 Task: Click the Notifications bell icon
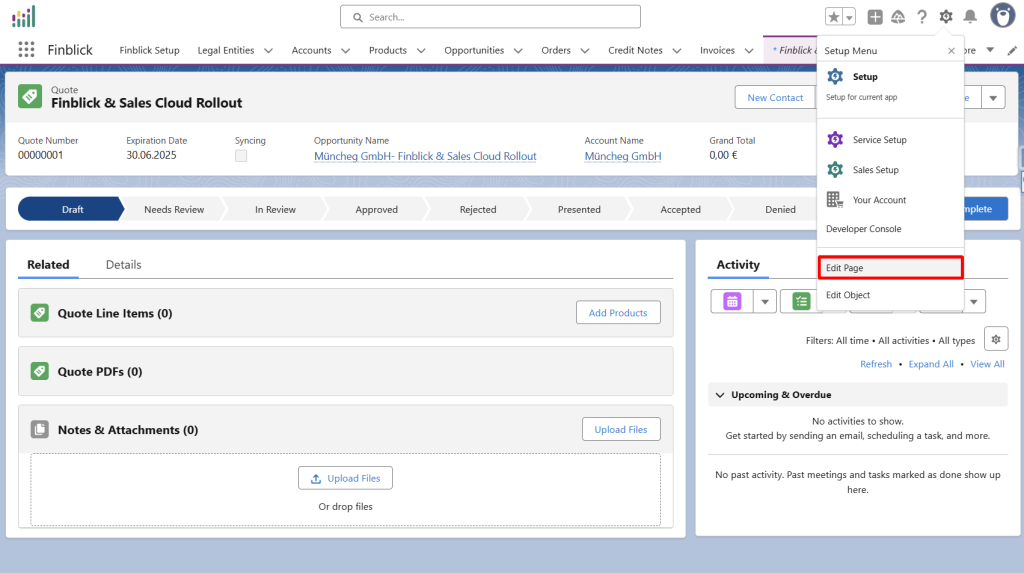coord(970,17)
